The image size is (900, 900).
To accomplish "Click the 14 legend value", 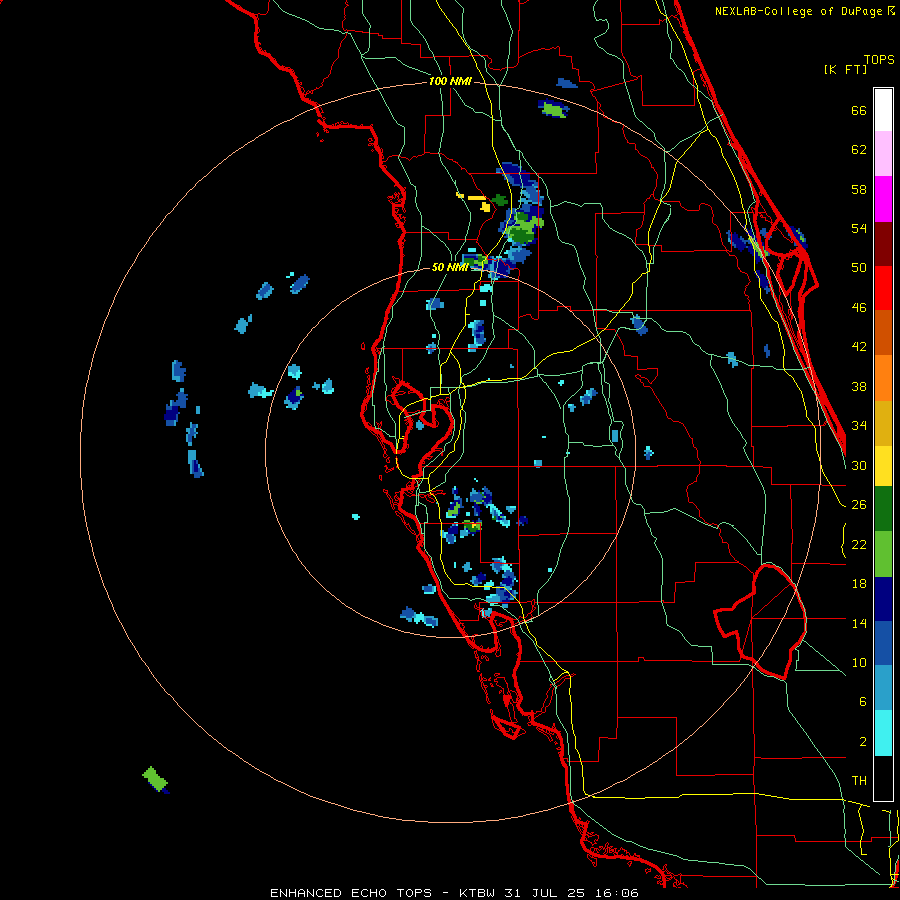I will 859,623.
